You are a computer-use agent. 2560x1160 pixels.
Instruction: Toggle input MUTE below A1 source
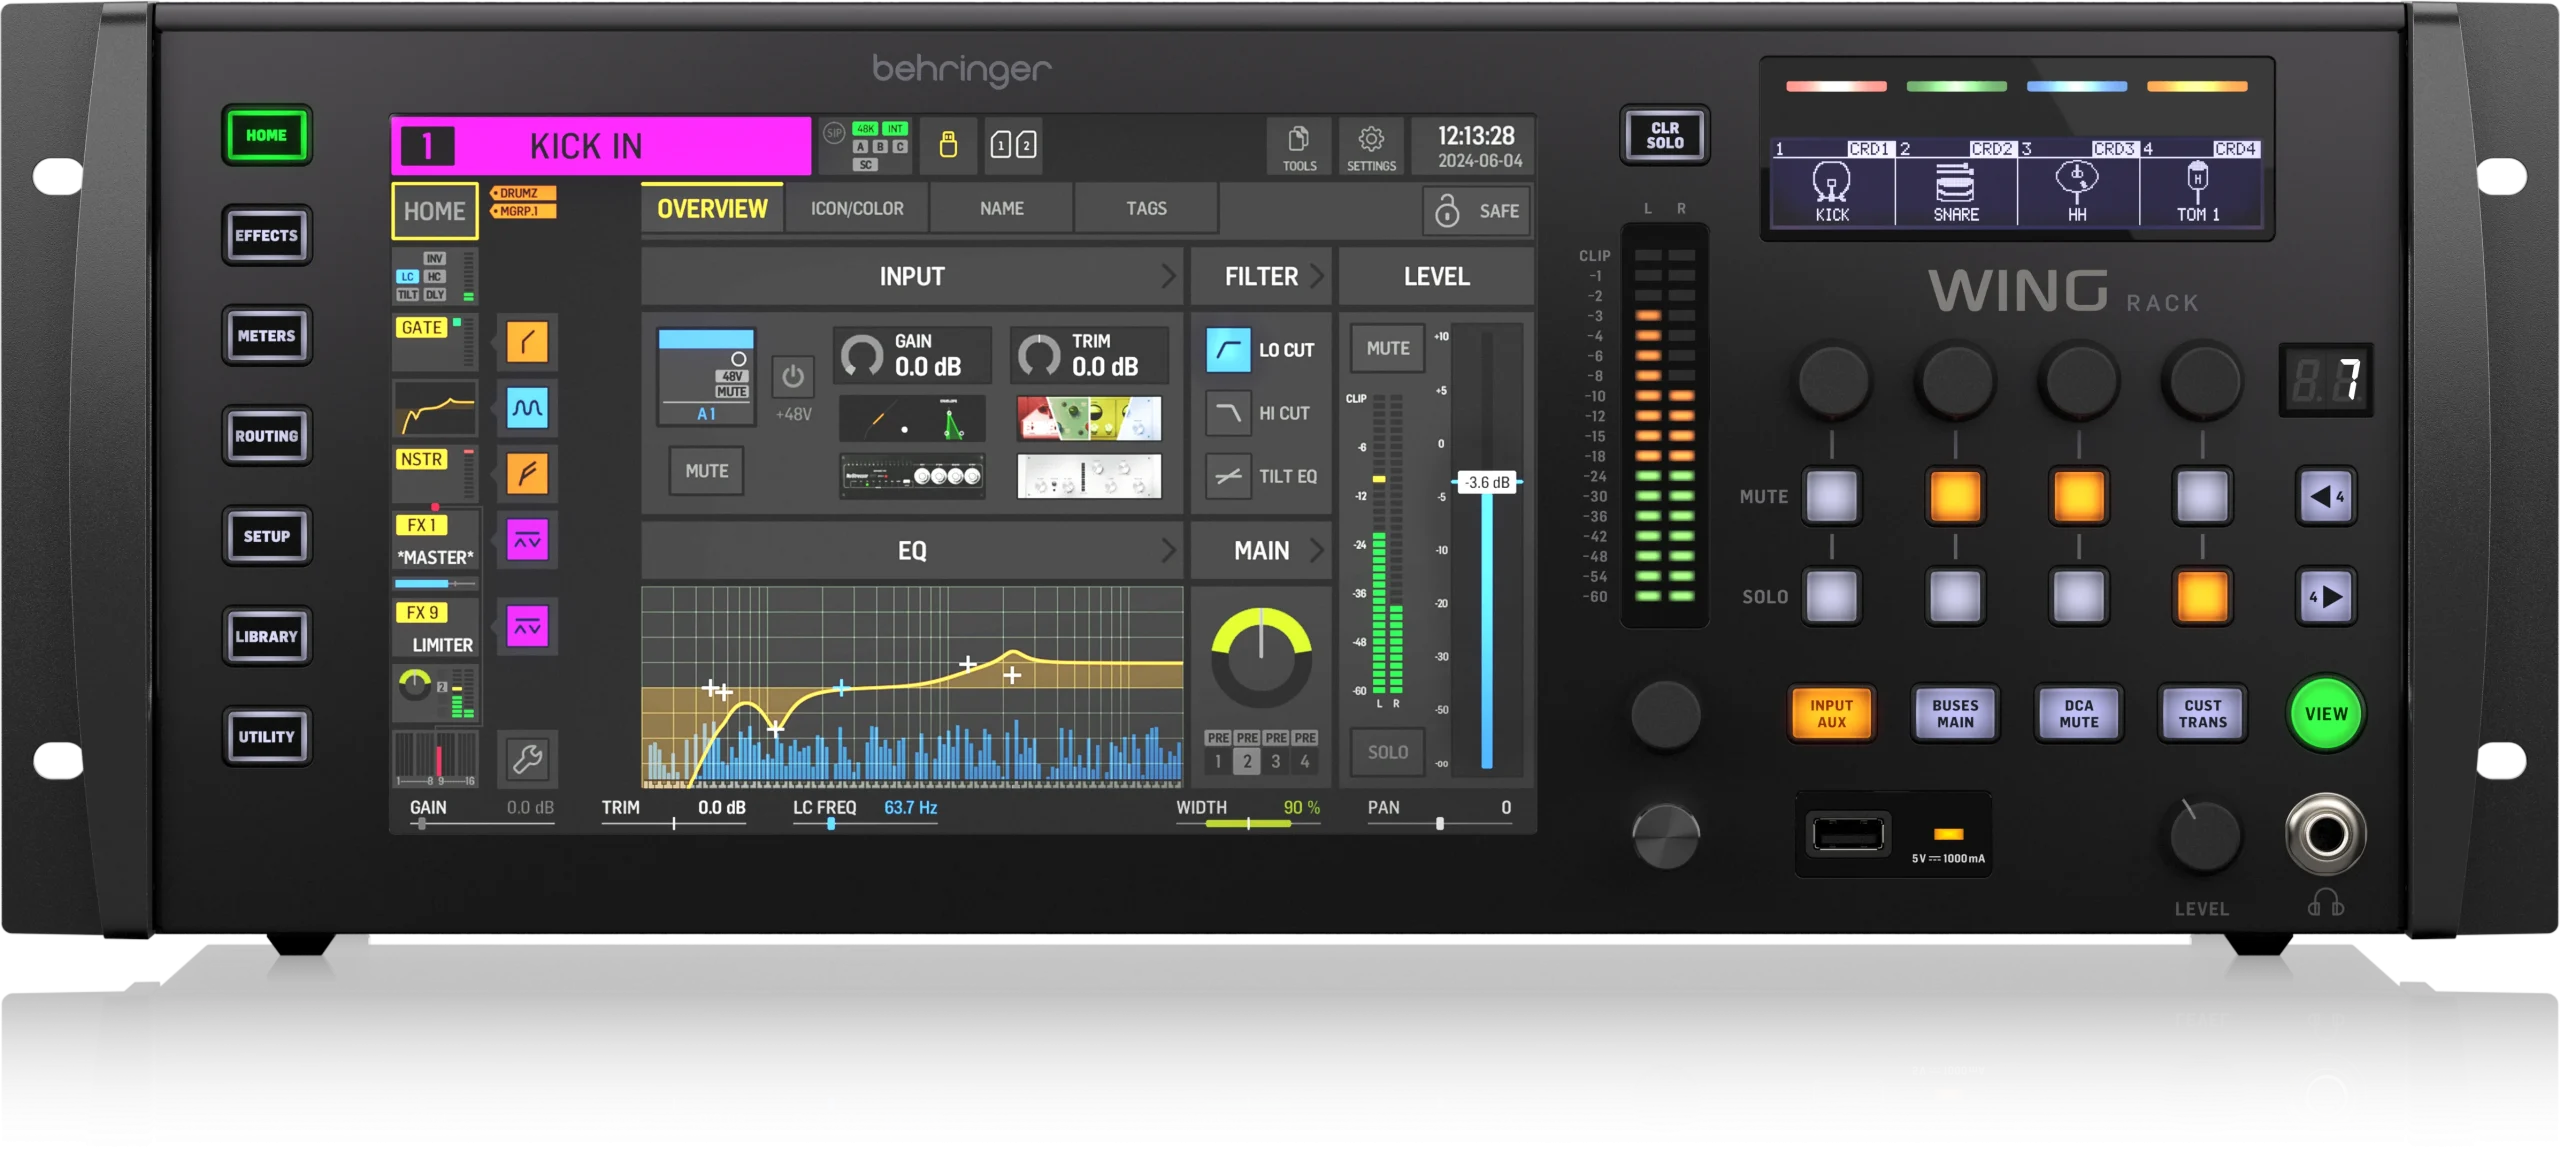[707, 471]
